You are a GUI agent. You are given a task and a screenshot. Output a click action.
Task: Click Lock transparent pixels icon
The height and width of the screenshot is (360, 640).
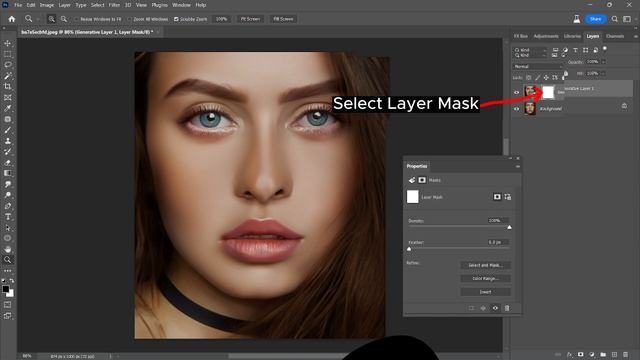(529, 78)
